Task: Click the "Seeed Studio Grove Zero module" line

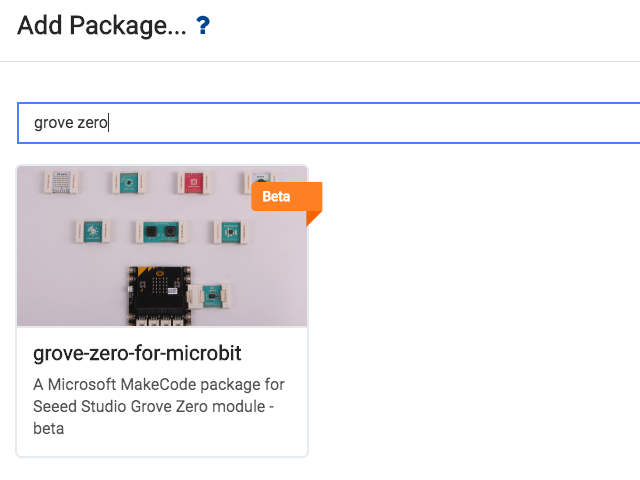Action: point(149,407)
